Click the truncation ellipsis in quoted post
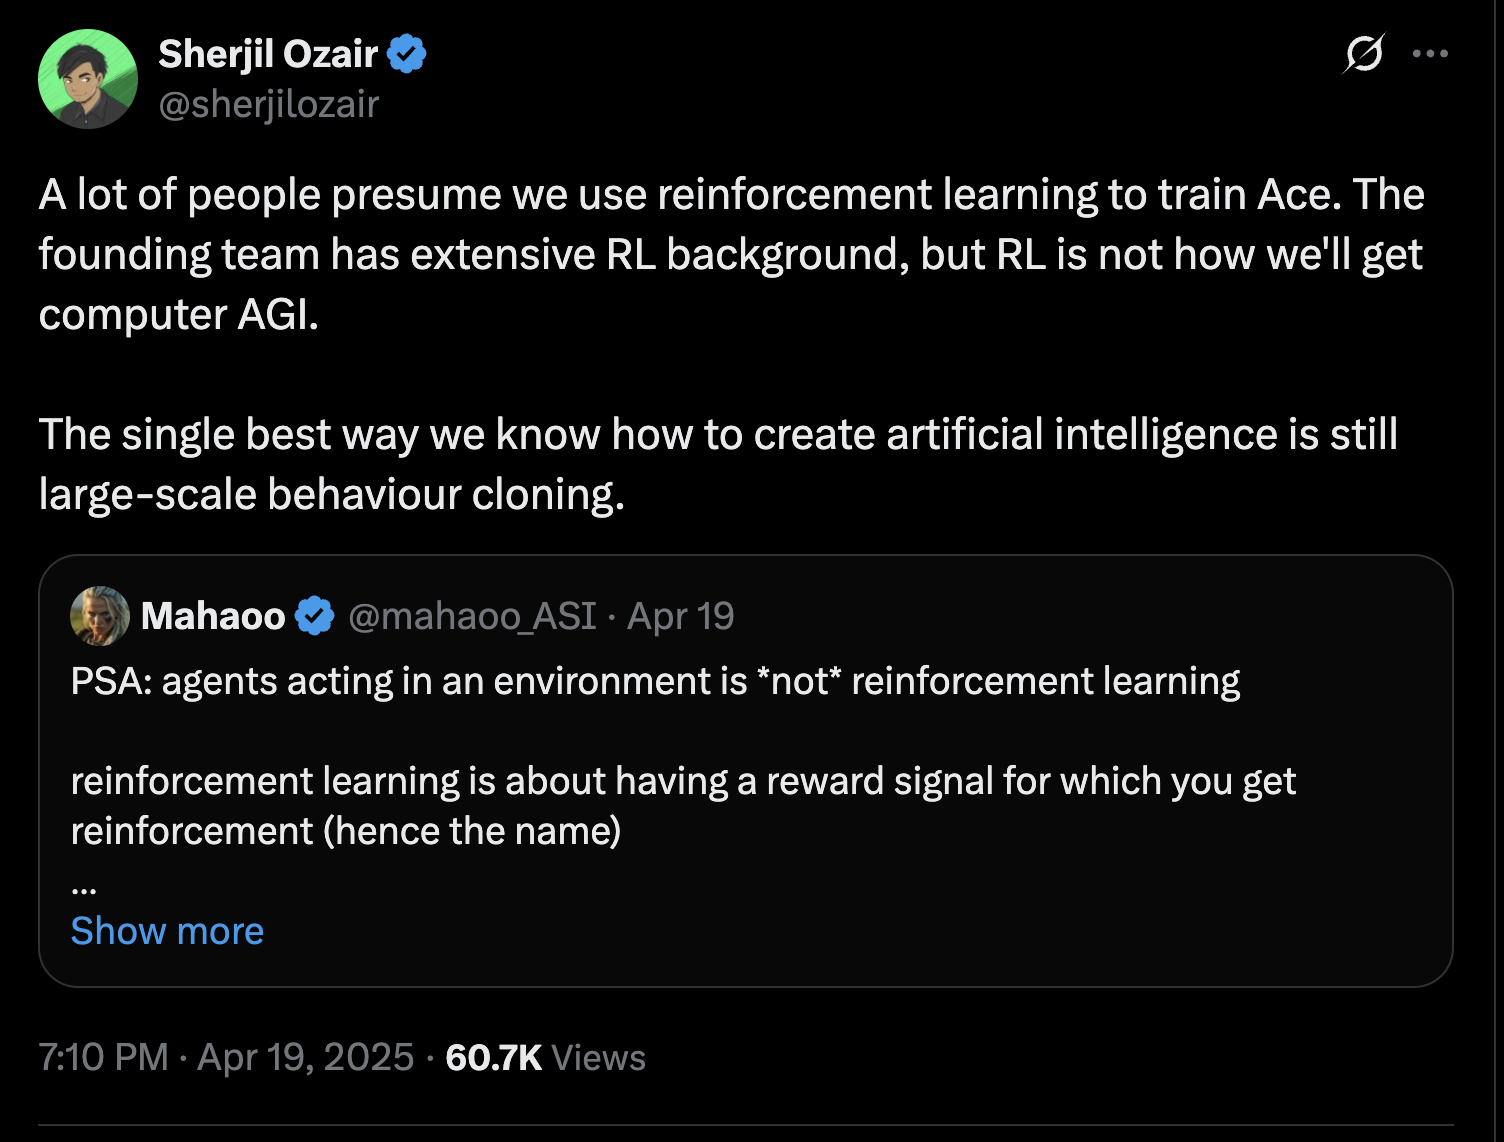 84,886
